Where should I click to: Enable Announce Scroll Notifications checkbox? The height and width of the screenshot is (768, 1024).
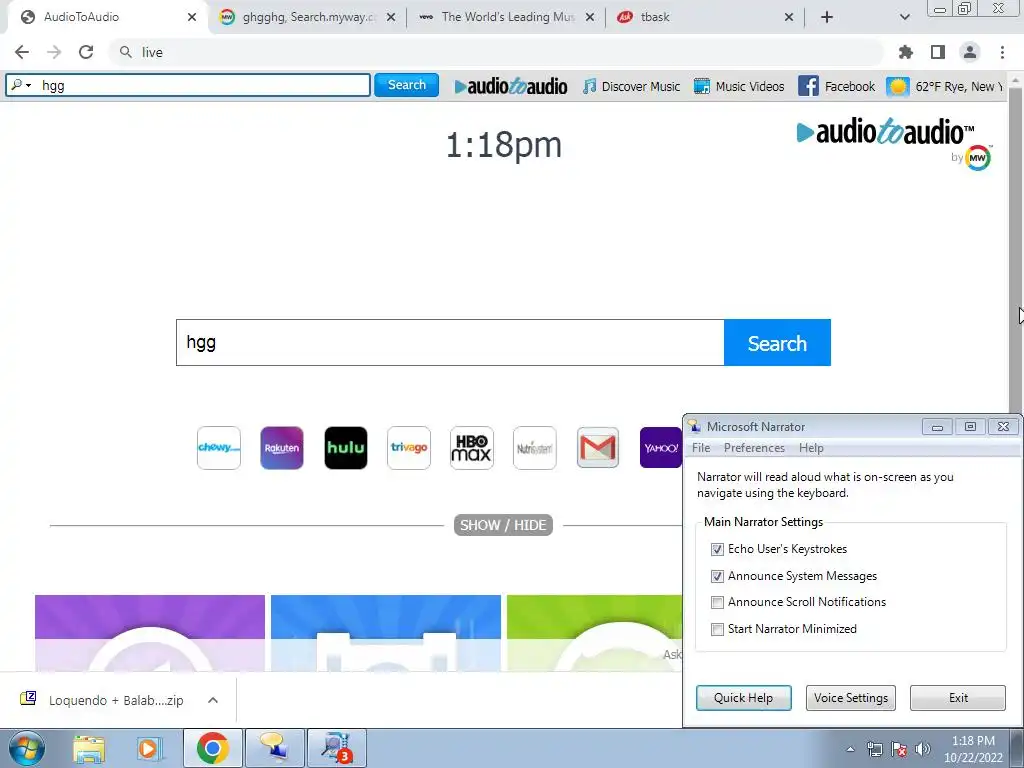[x=717, y=602]
